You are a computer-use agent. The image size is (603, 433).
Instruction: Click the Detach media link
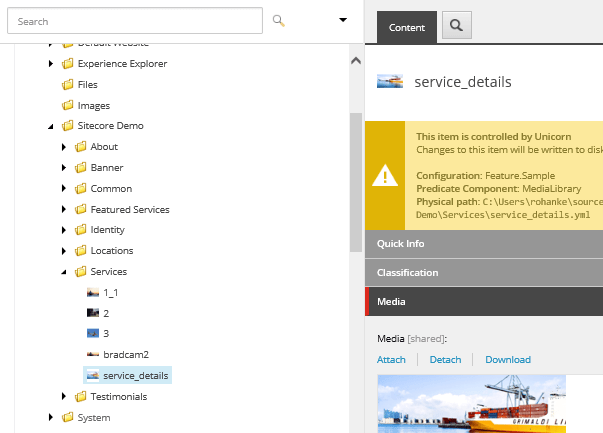click(445, 360)
